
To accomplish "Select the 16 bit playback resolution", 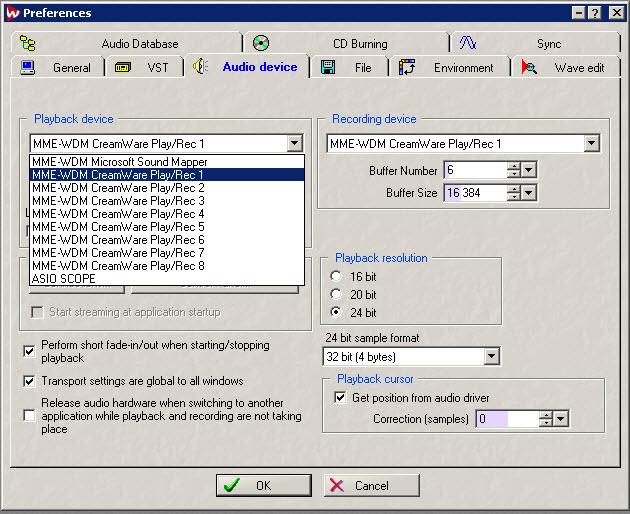I will 336,276.
